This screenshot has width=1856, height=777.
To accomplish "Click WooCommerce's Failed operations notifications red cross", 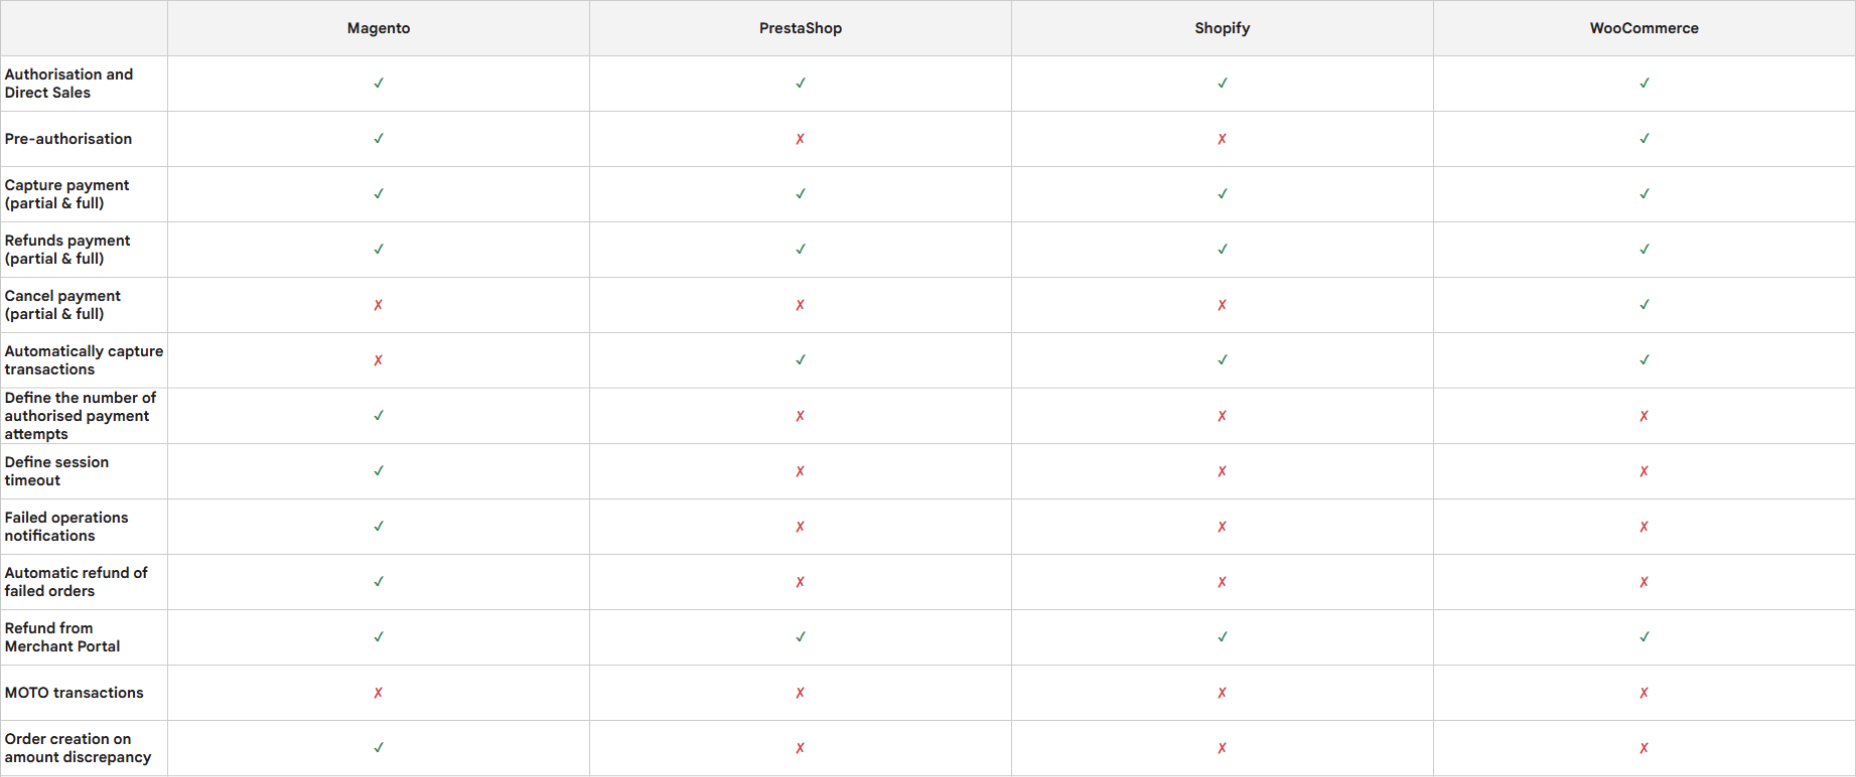I will coord(1644,527).
